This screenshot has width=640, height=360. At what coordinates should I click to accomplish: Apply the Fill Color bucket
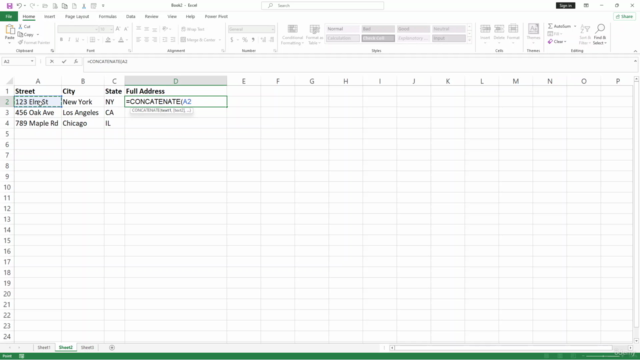[108, 40]
